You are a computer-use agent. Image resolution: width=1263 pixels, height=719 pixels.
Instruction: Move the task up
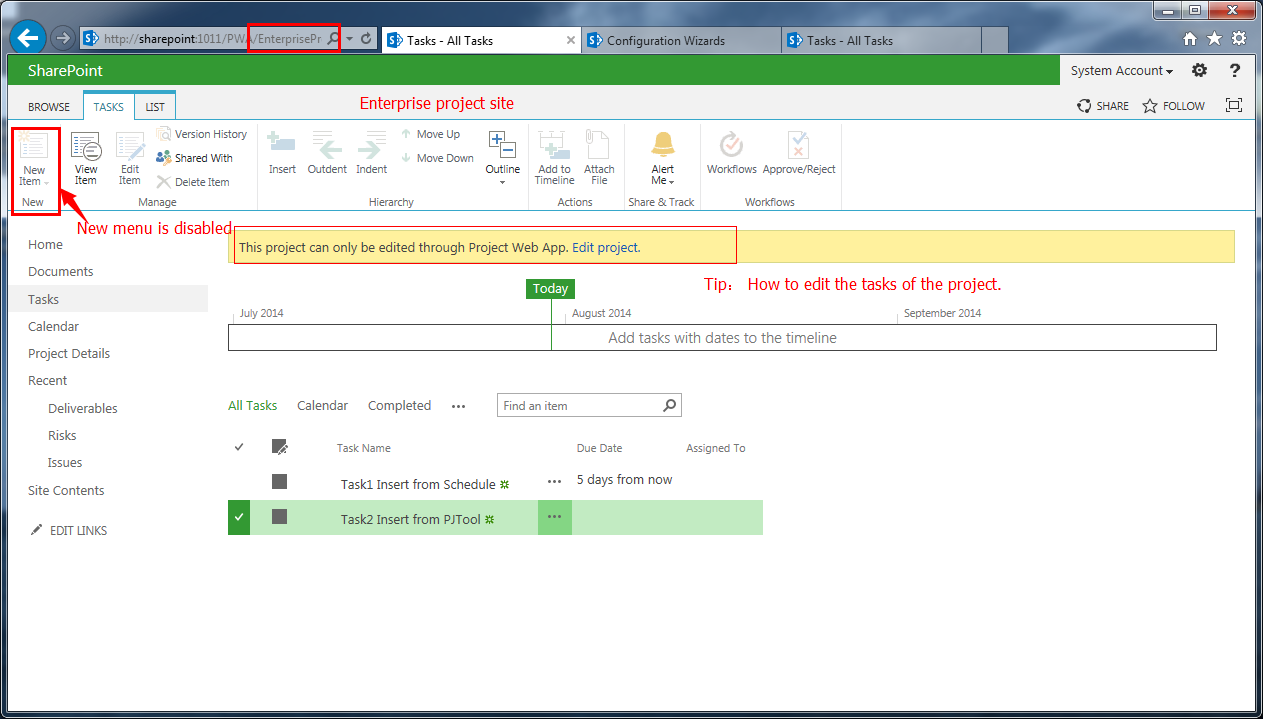(431, 134)
